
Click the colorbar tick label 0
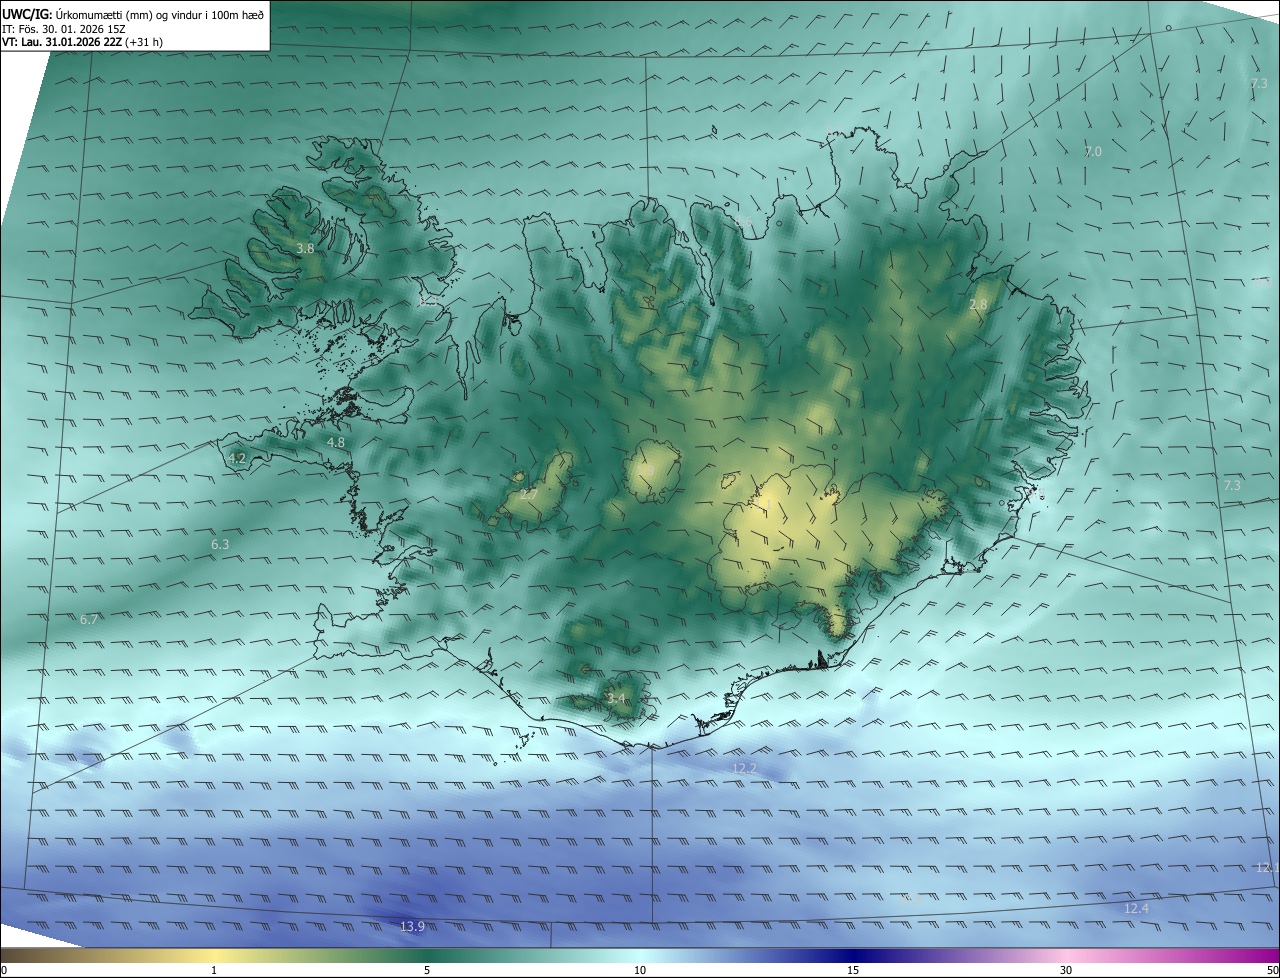click(x=4, y=970)
